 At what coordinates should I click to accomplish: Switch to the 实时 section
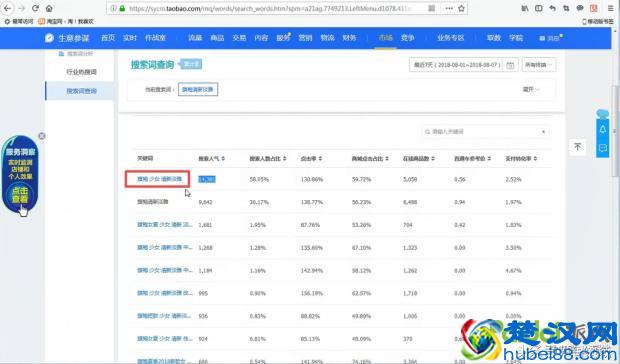130,38
